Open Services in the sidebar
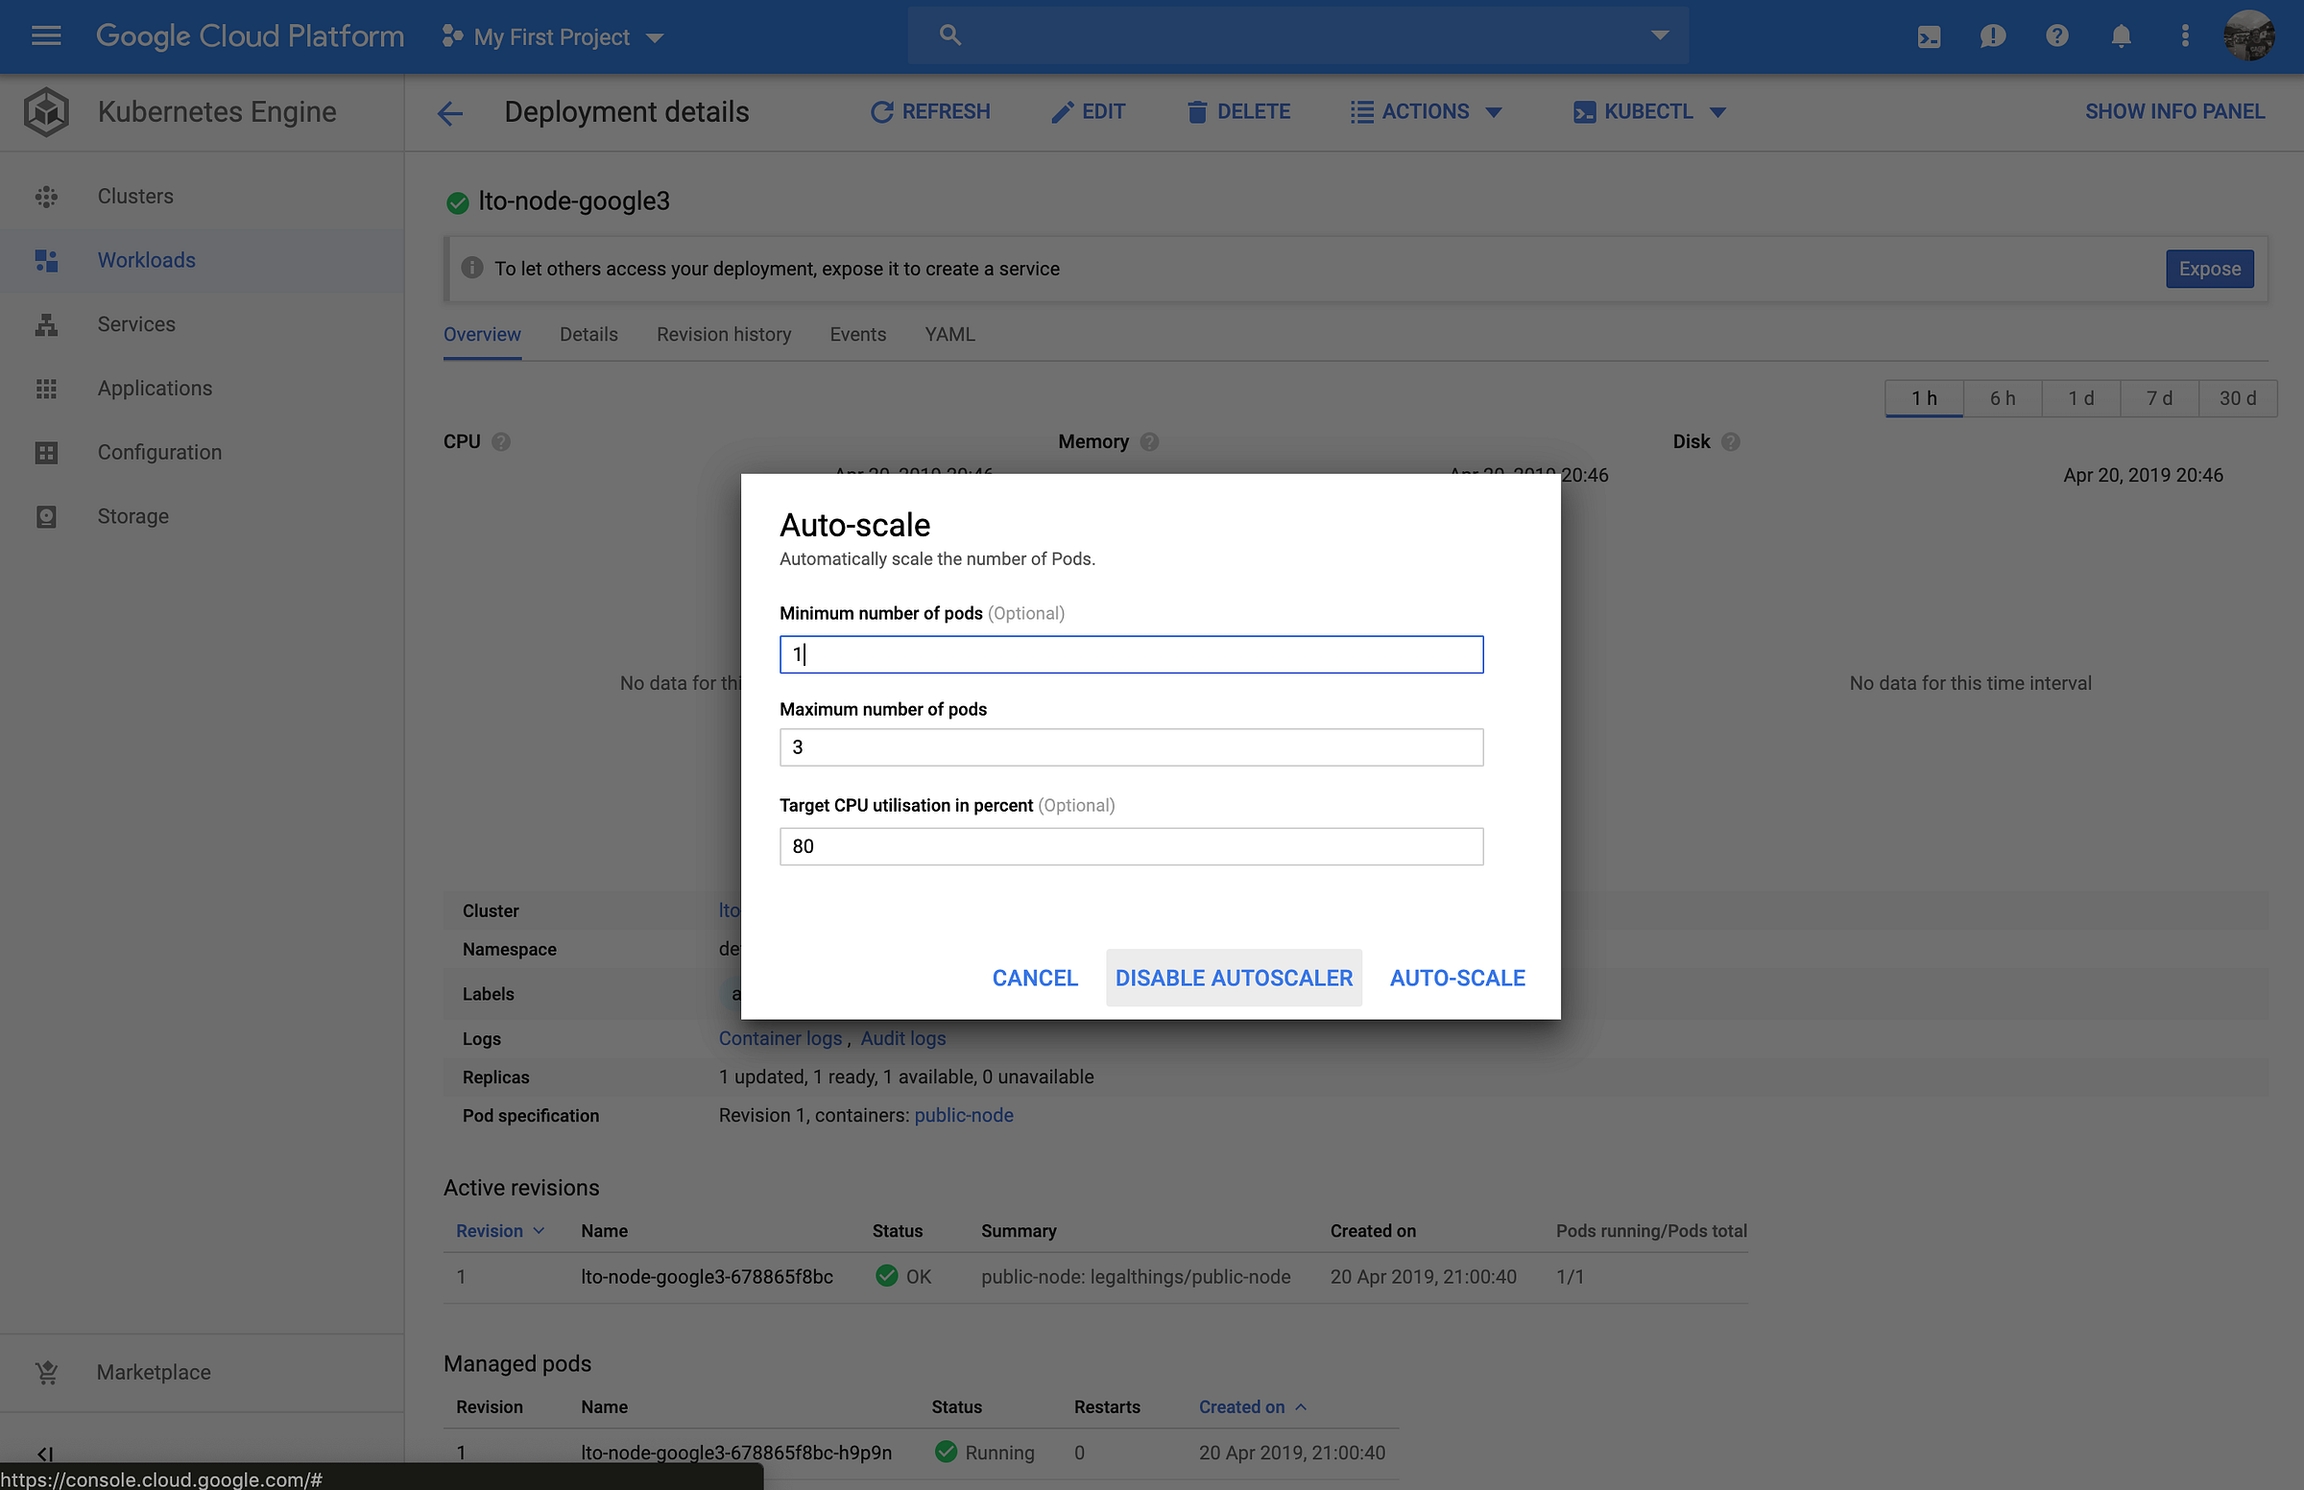Screen dimensions: 2304x1490 (136, 324)
